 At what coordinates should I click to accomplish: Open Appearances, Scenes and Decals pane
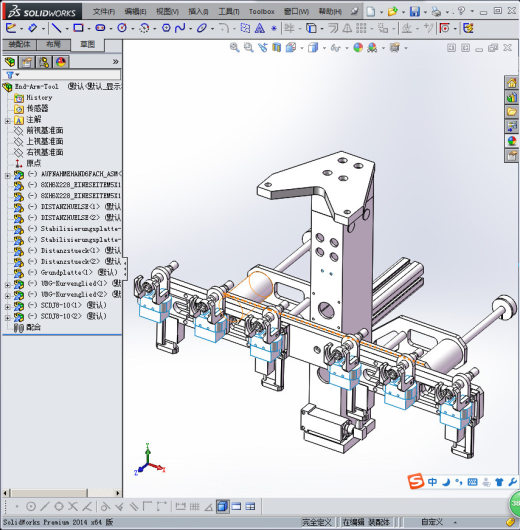[x=512, y=141]
